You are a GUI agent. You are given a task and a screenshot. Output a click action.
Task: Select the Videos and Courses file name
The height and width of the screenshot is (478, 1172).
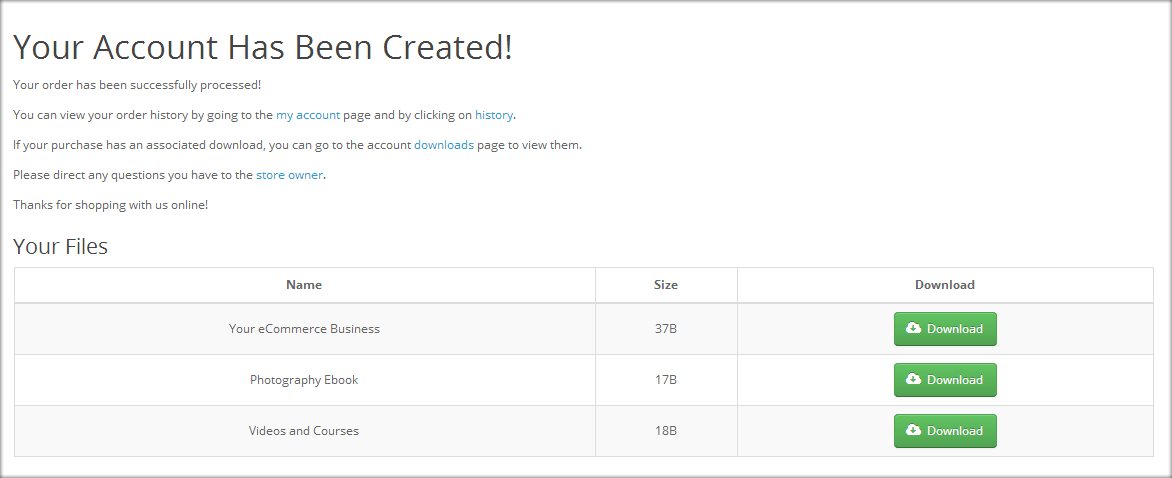tap(304, 430)
